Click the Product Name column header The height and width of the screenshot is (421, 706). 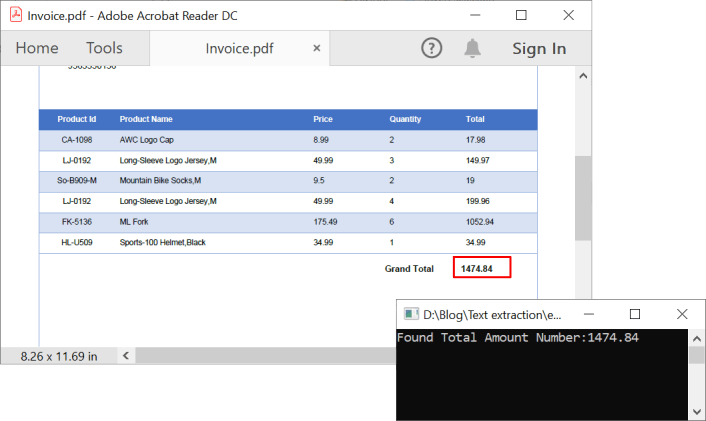(146, 119)
